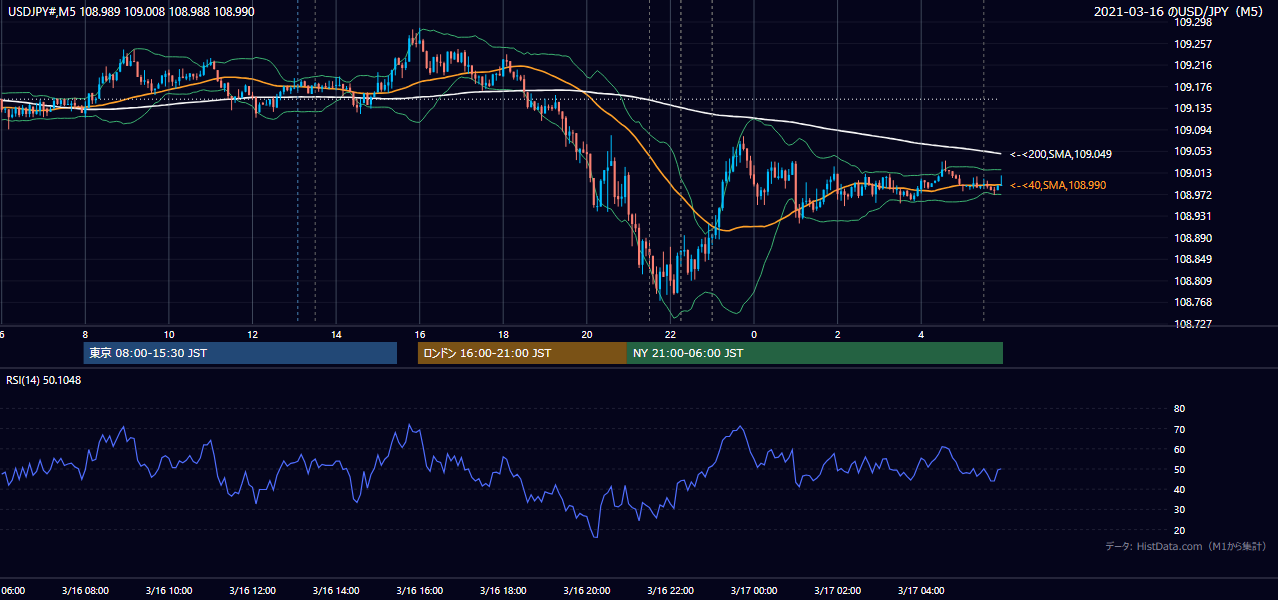The image size is (1278, 600).
Task: Click hour label 18 under price chart
Action: click(503, 335)
